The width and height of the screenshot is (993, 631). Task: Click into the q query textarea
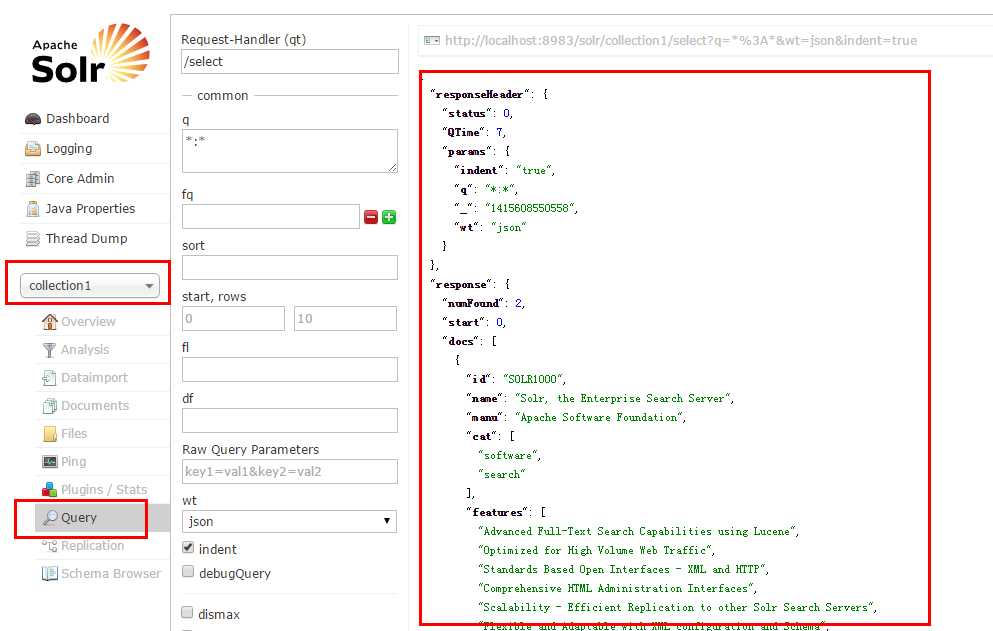(x=290, y=151)
